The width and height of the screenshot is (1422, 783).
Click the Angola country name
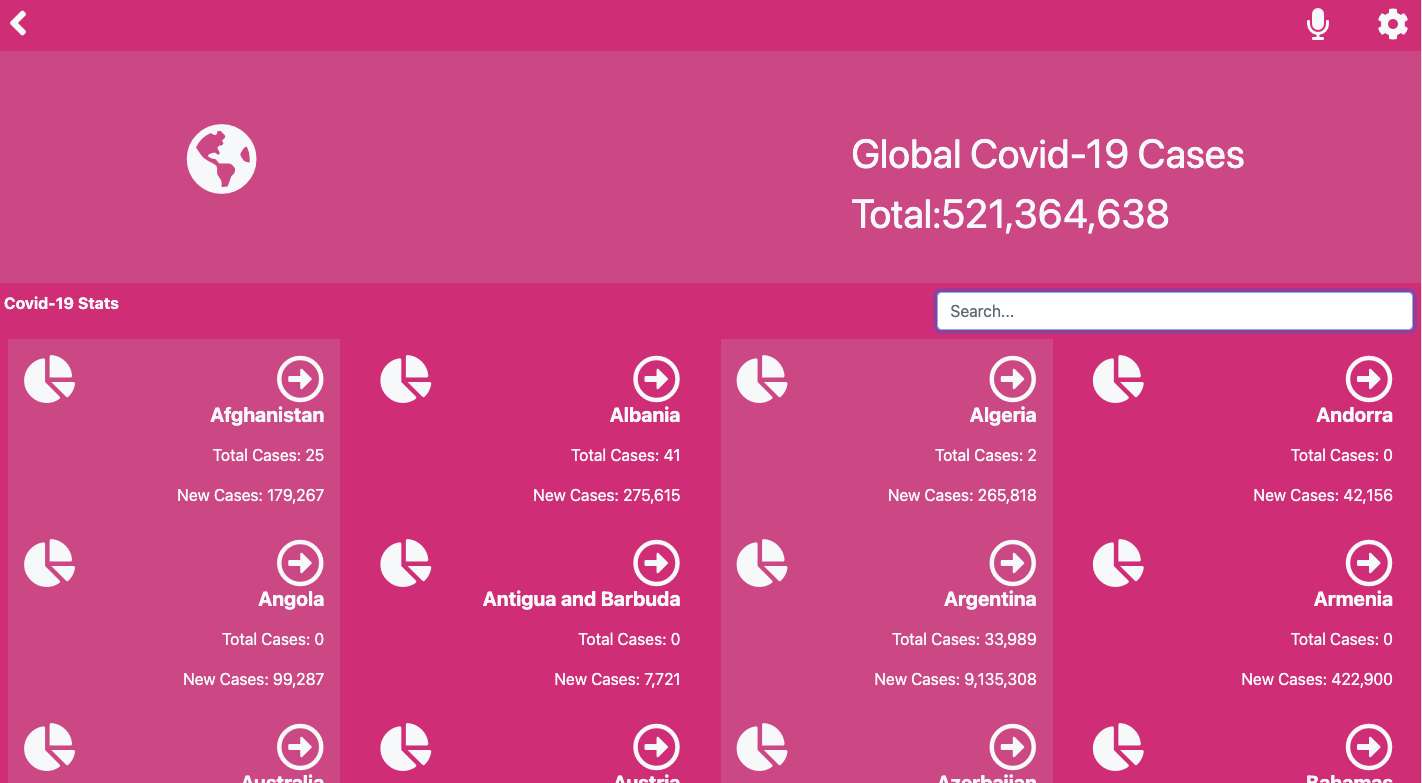pyautogui.click(x=291, y=598)
